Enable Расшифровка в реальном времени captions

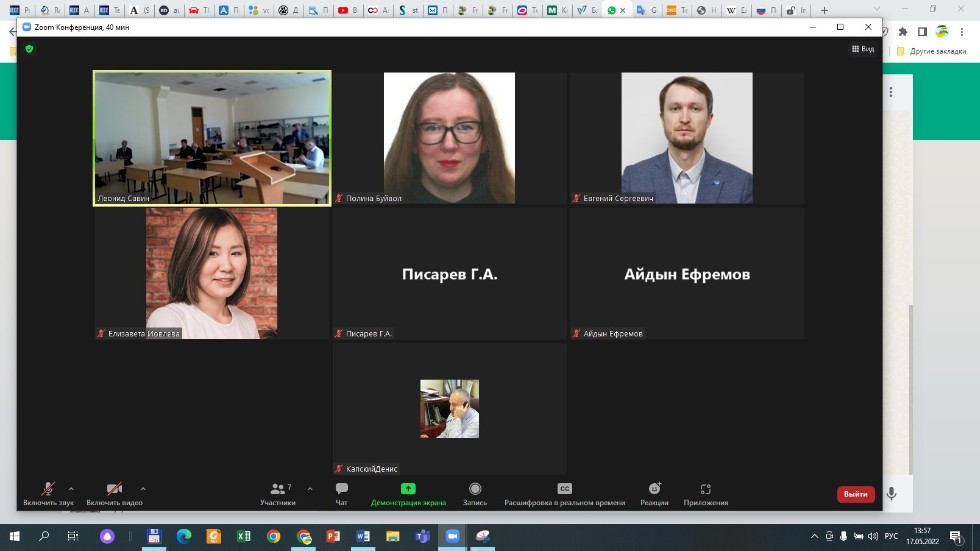click(564, 490)
